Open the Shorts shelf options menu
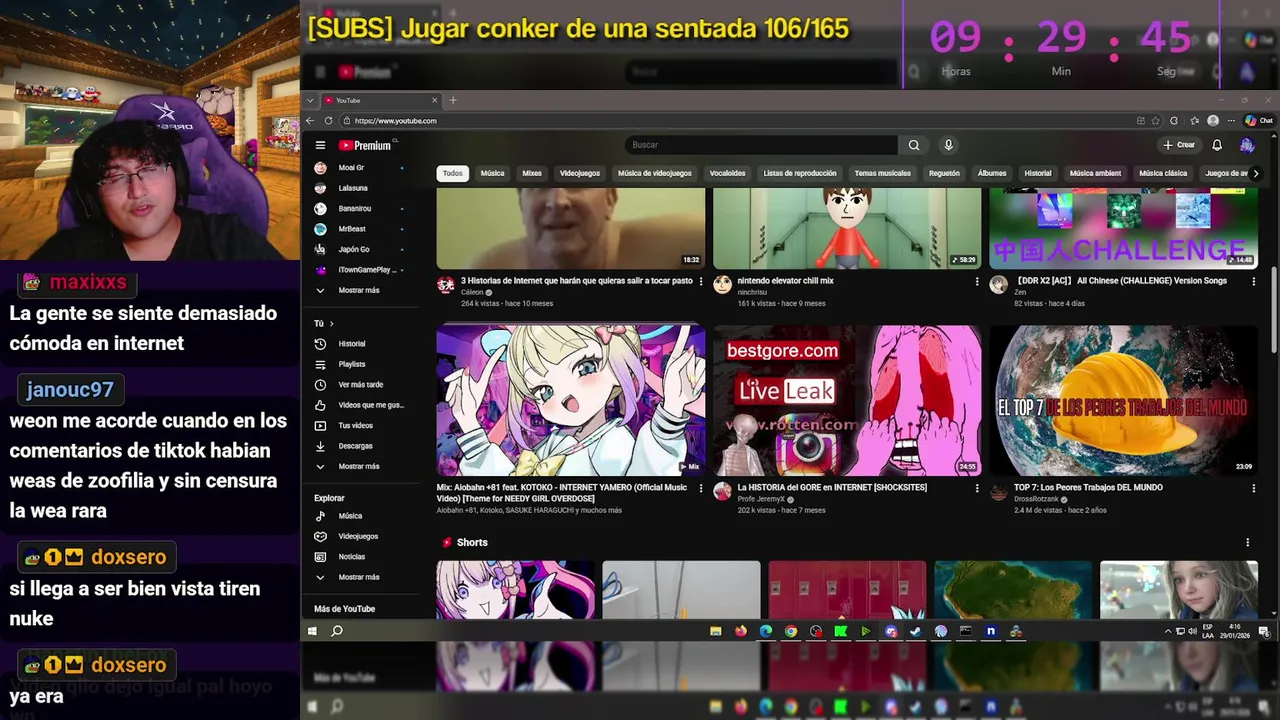1280x720 pixels. pos(1247,542)
